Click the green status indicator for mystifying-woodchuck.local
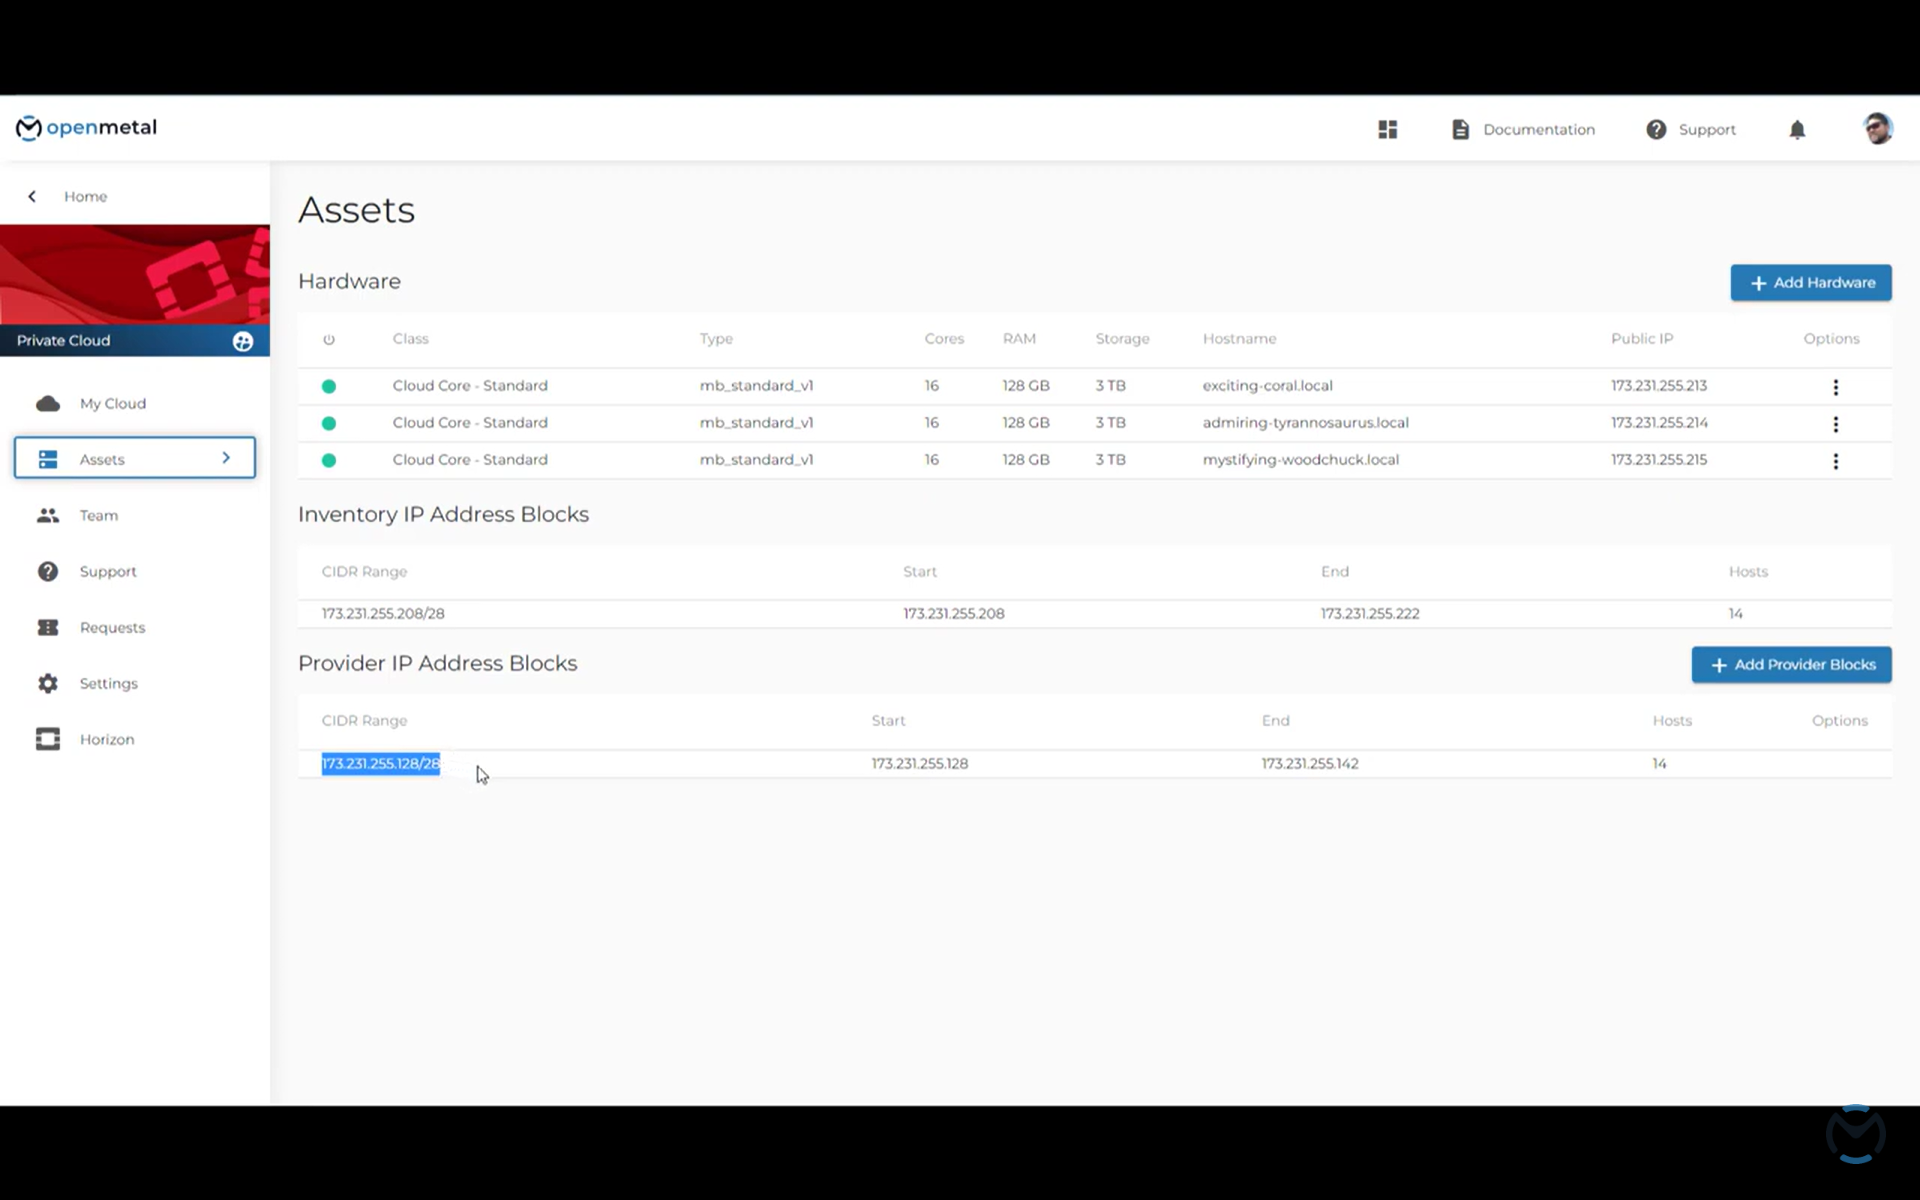1920x1200 pixels. click(330, 460)
